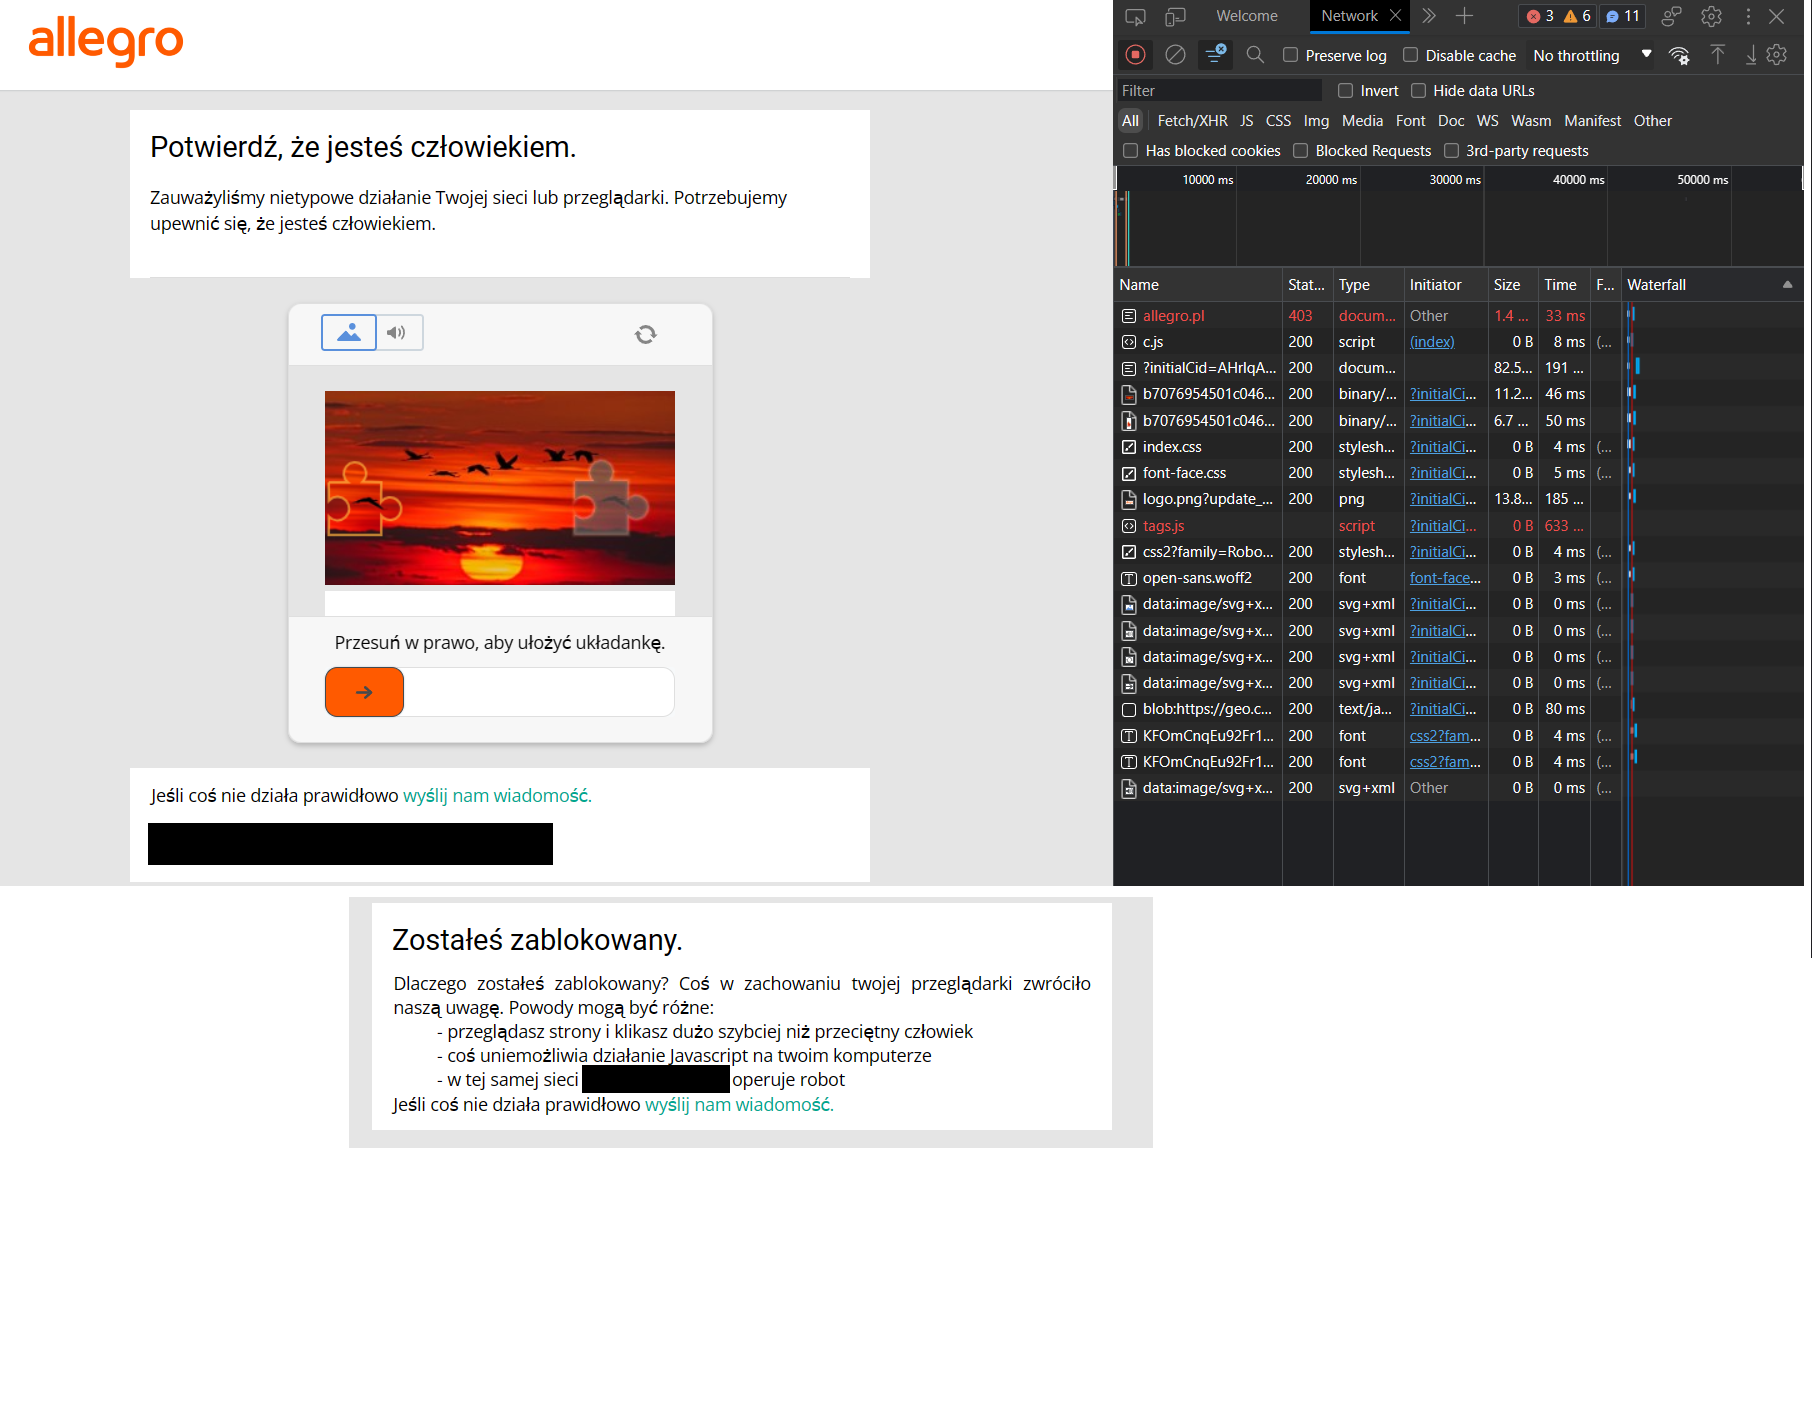The width and height of the screenshot is (1813, 1405).
Task: Sort by the Waterfall column arrow
Action: click(x=1787, y=285)
